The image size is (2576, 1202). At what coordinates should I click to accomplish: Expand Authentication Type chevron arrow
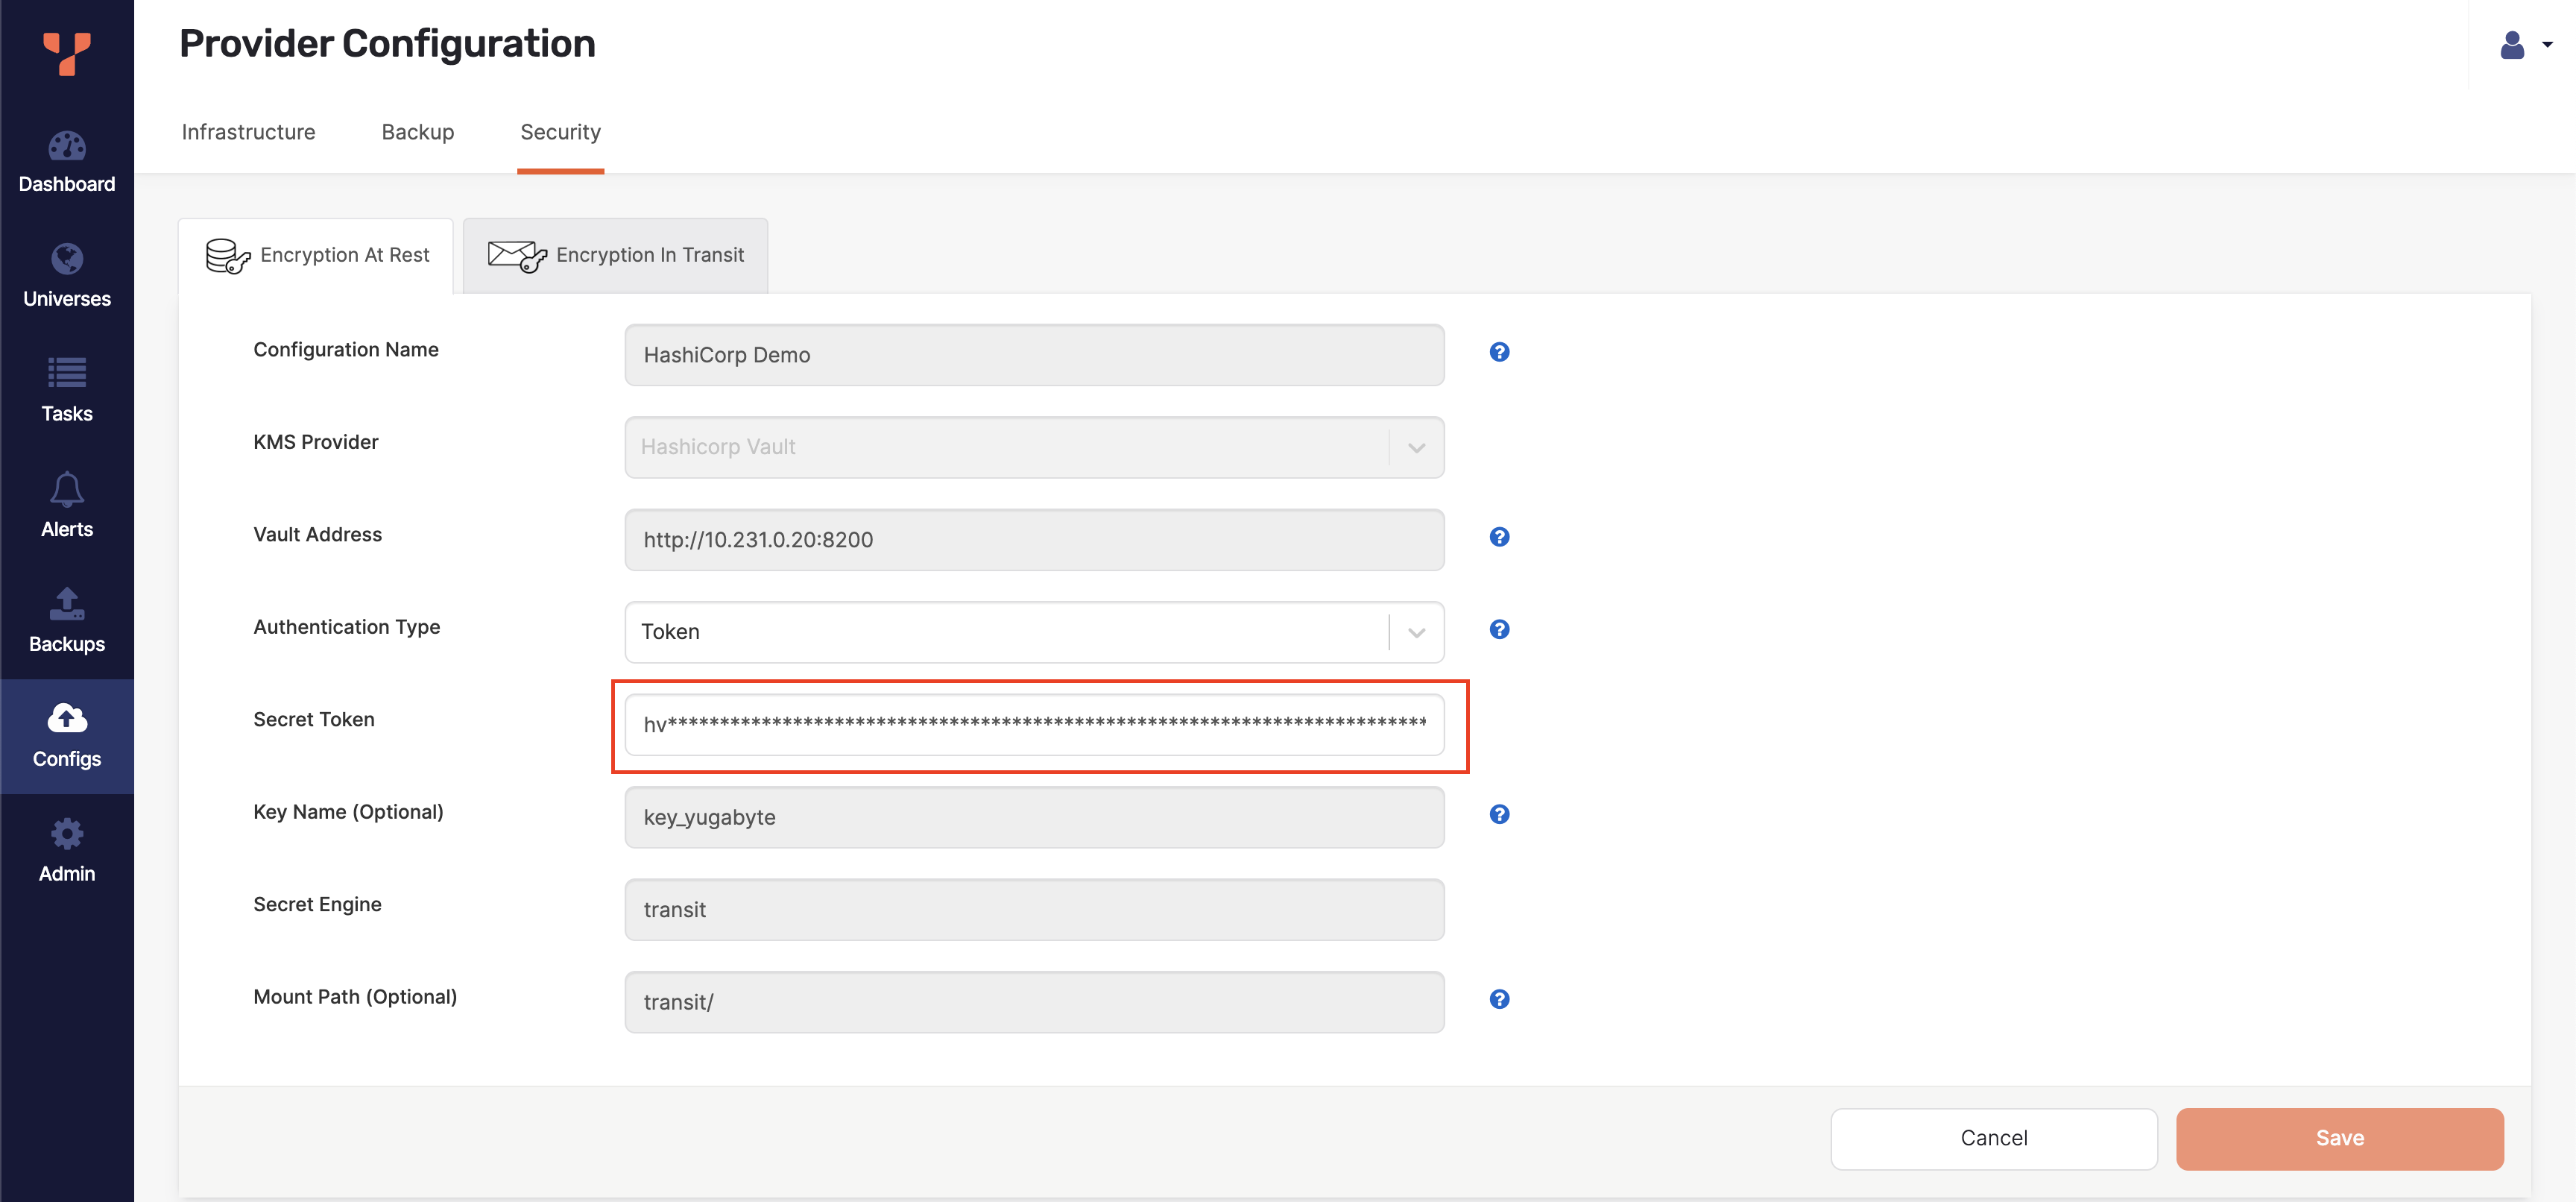coord(1416,633)
